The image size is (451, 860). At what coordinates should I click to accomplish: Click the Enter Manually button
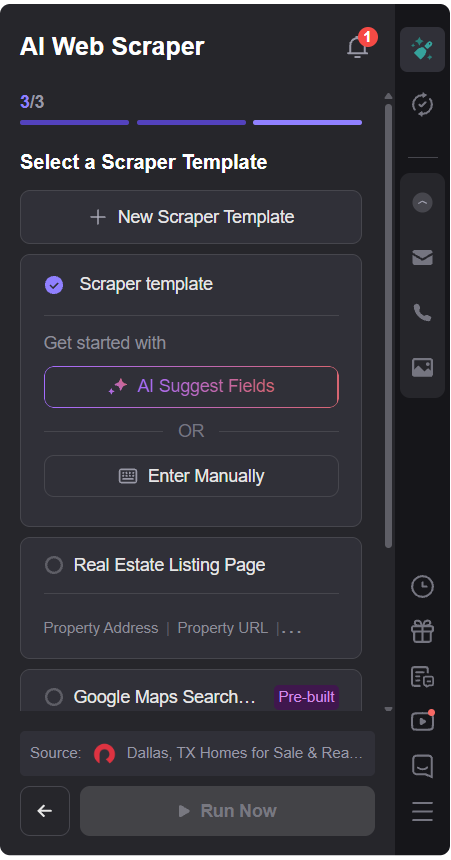(x=191, y=476)
